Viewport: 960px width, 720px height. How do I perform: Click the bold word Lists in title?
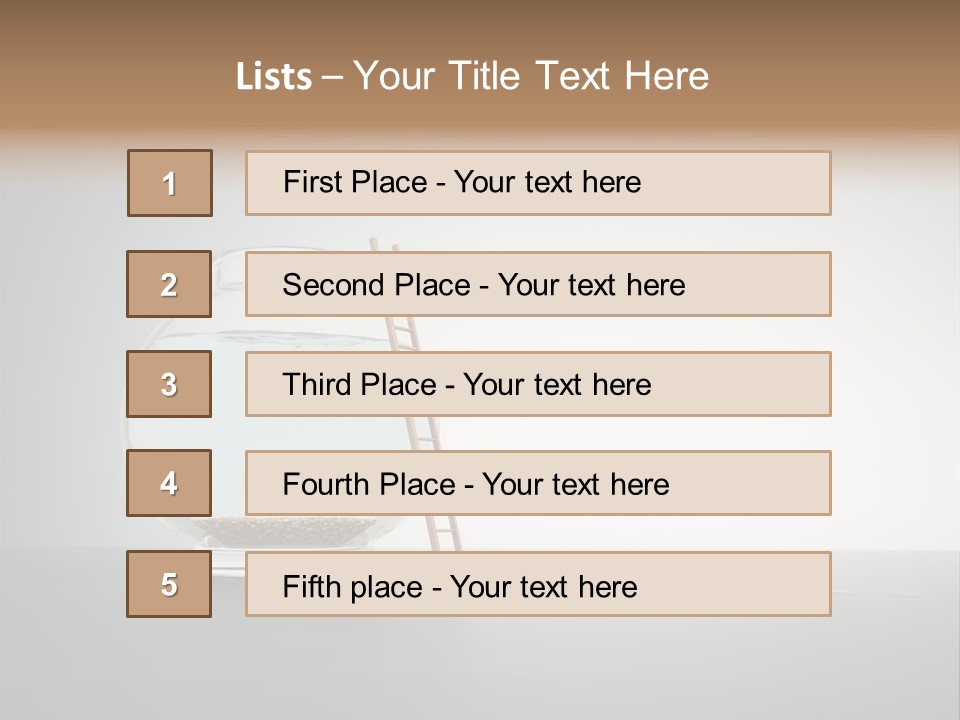coord(274,77)
